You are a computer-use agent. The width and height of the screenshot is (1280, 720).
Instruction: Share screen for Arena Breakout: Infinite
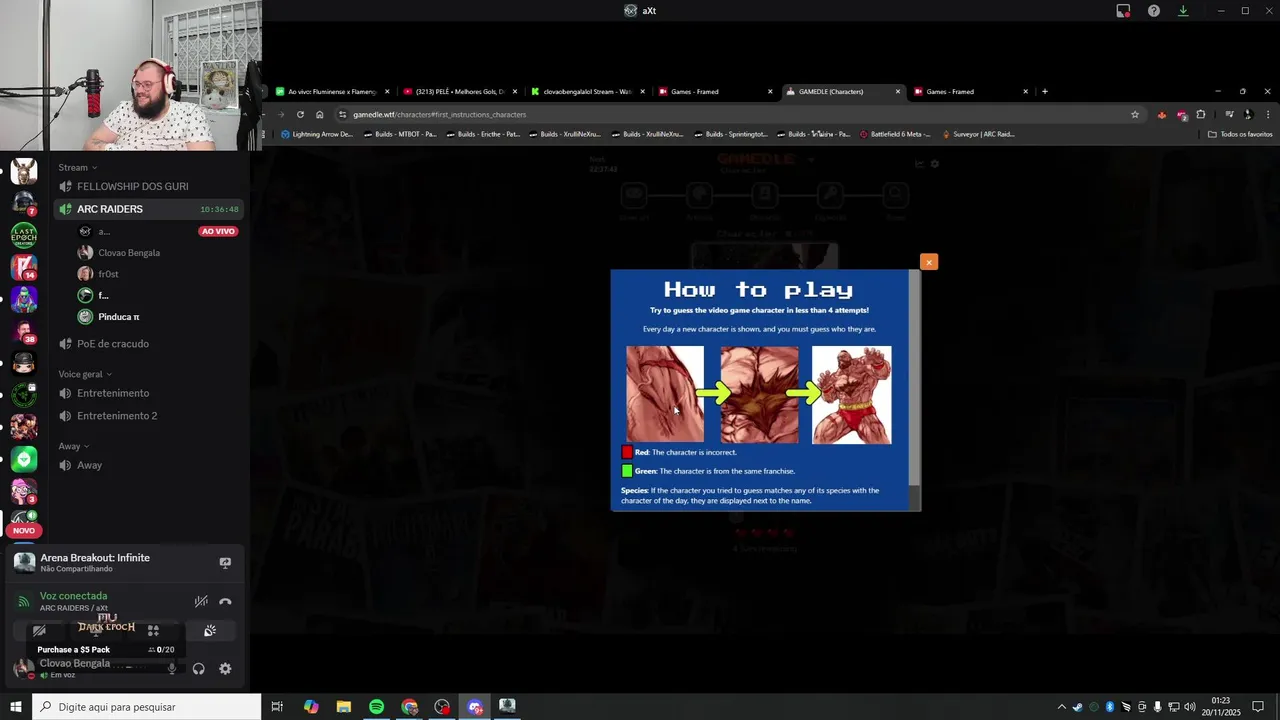(225, 563)
